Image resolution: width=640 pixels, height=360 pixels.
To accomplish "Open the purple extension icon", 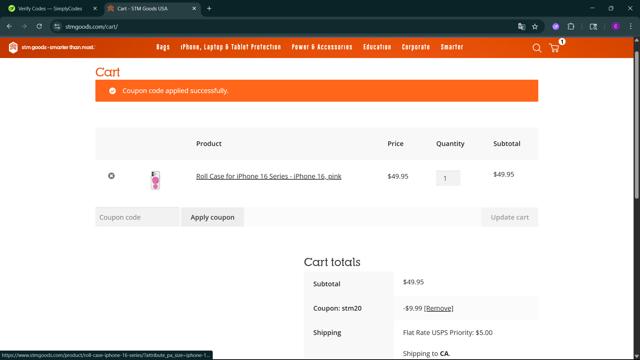I will (556, 27).
